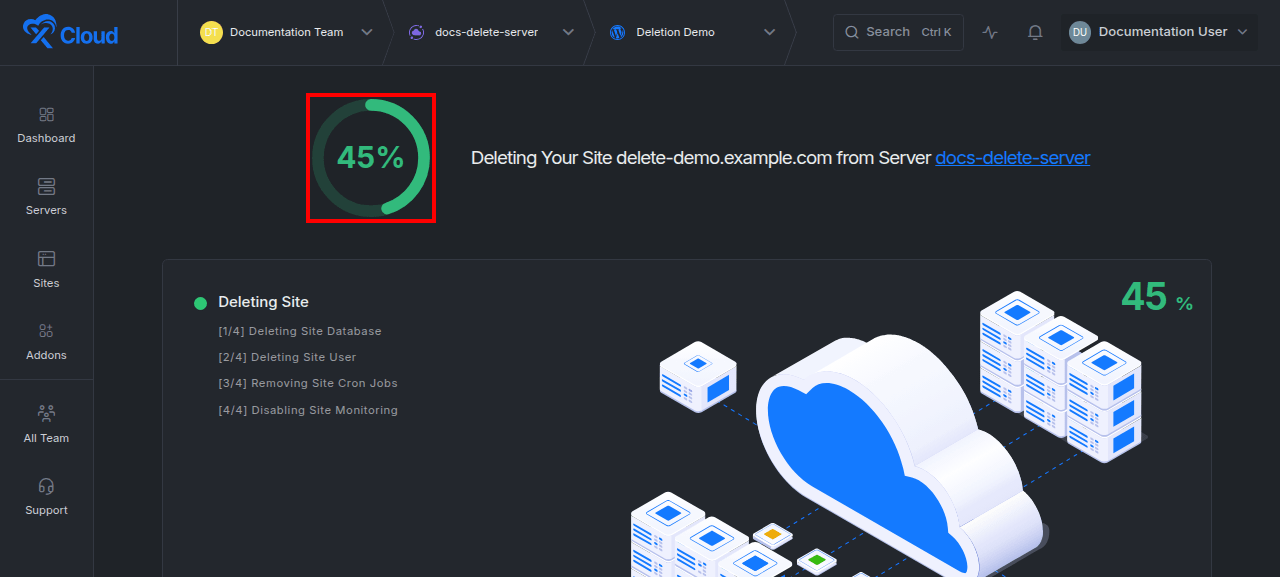Click the Search field

click(898, 32)
